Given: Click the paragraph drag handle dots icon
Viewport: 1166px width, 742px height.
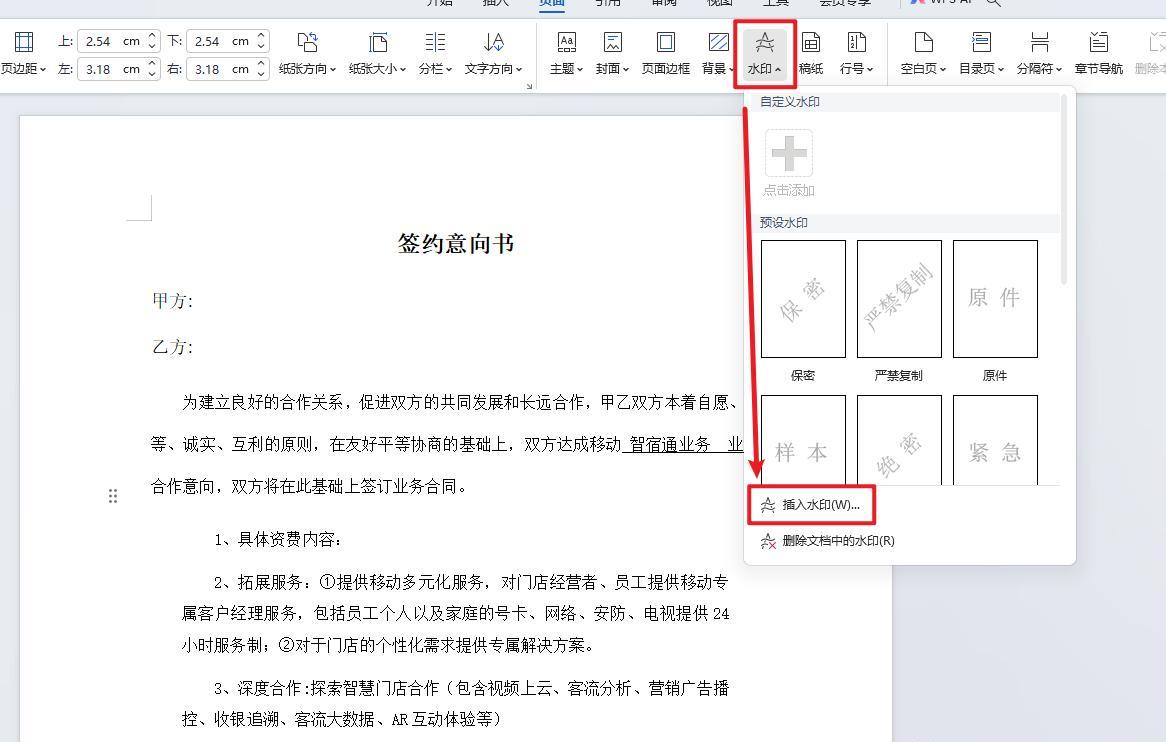Looking at the screenshot, I should [113, 496].
